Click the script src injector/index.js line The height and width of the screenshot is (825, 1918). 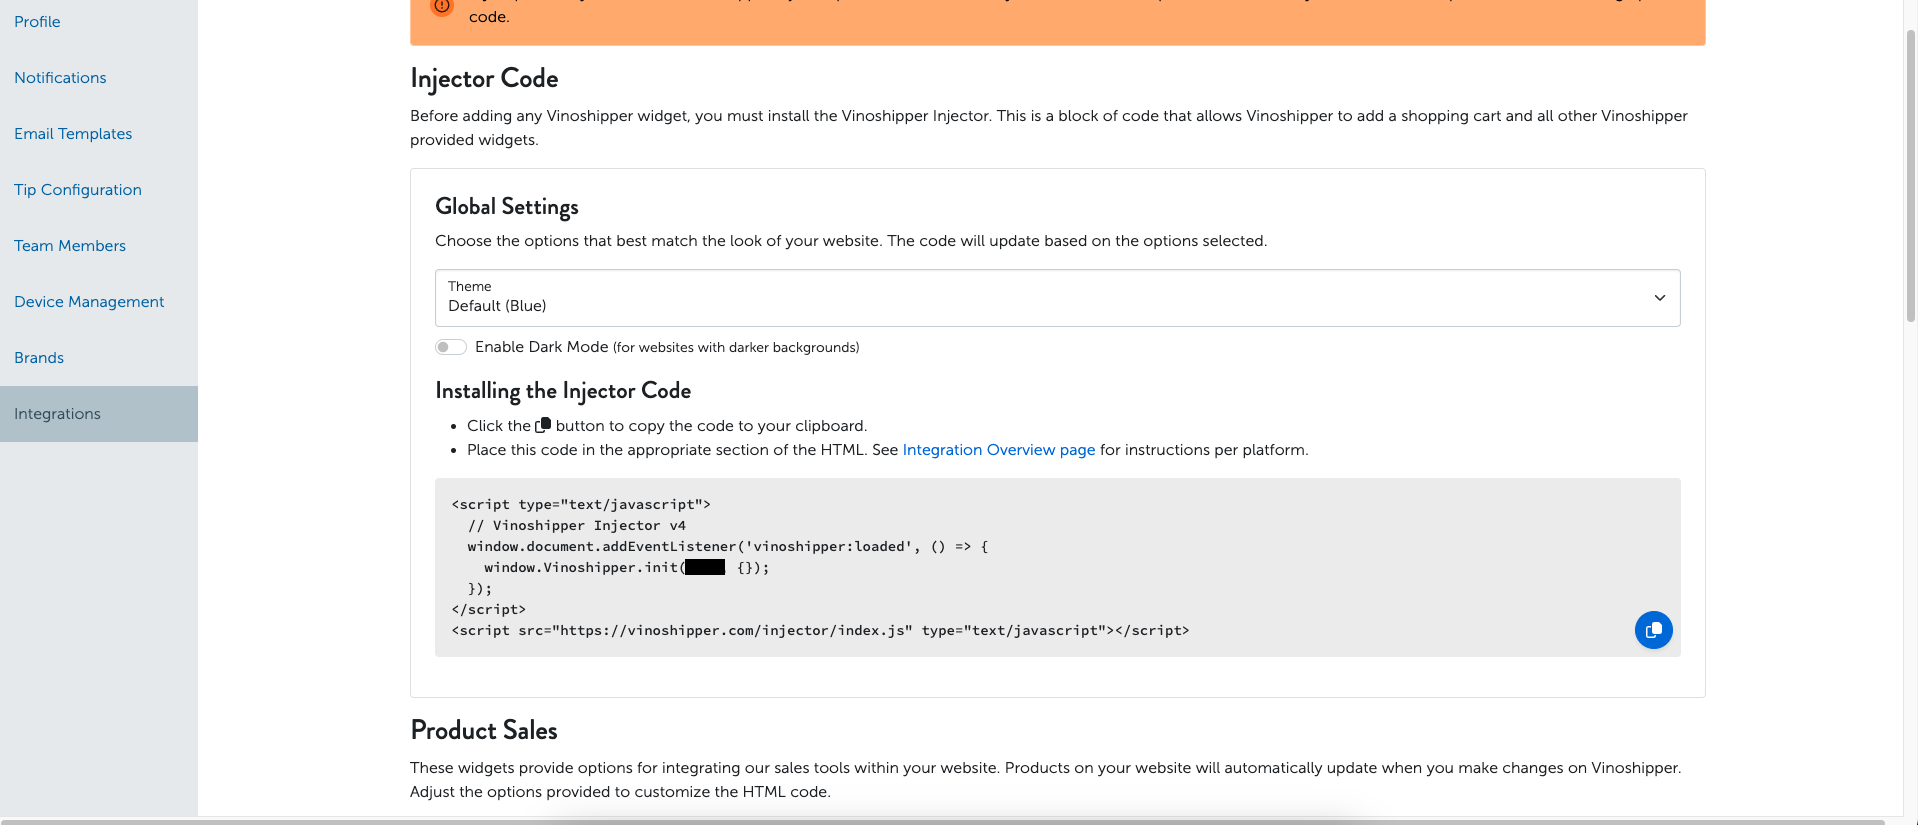(x=820, y=631)
